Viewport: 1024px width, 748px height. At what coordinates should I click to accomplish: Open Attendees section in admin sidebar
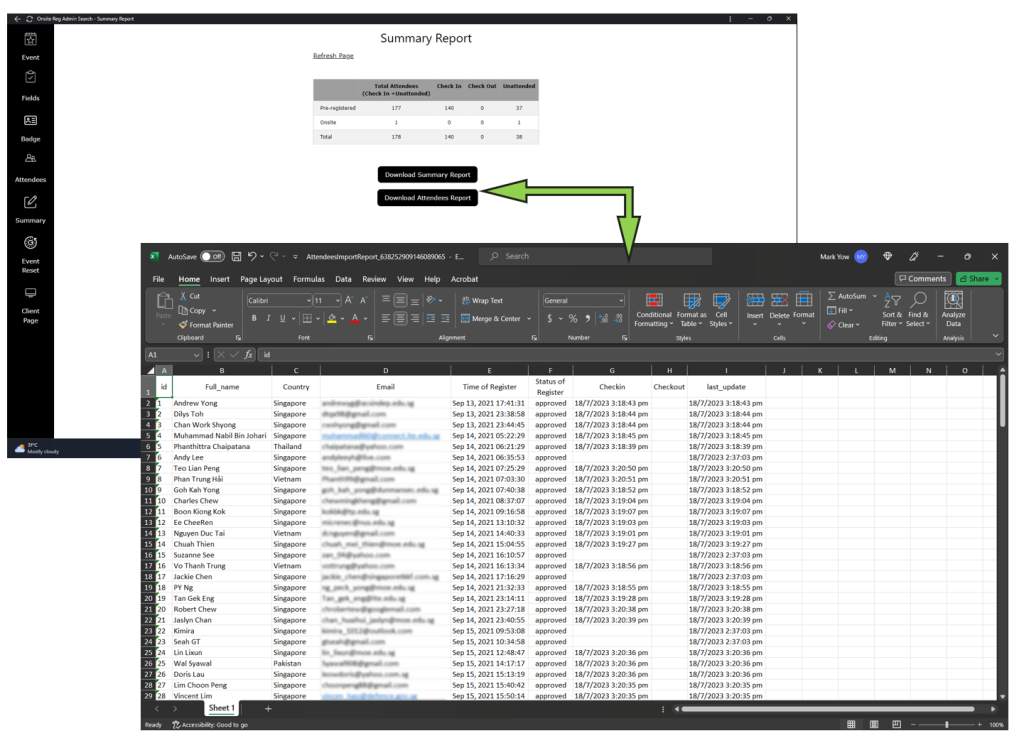[x=30, y=168]
